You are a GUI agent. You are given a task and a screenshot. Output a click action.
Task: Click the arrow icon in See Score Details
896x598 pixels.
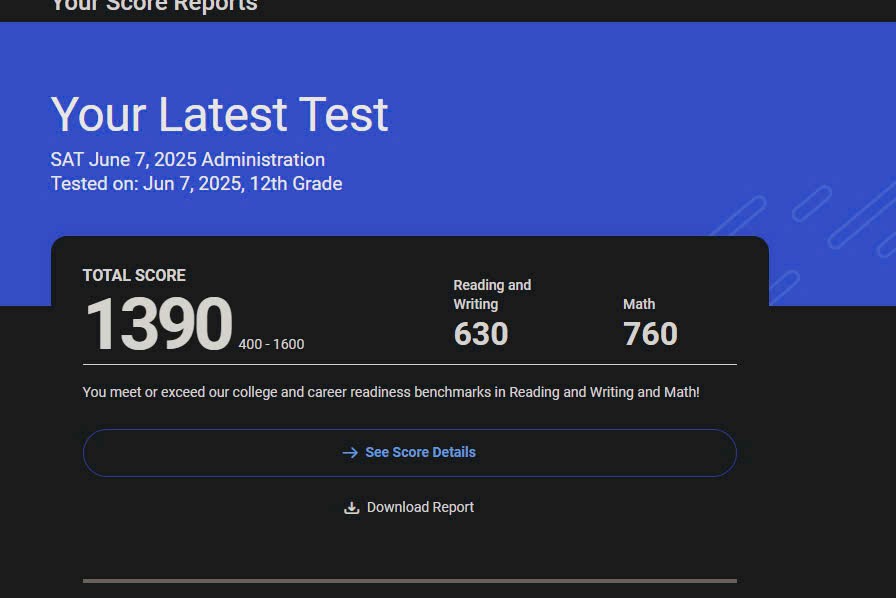(x=350, y=453)
